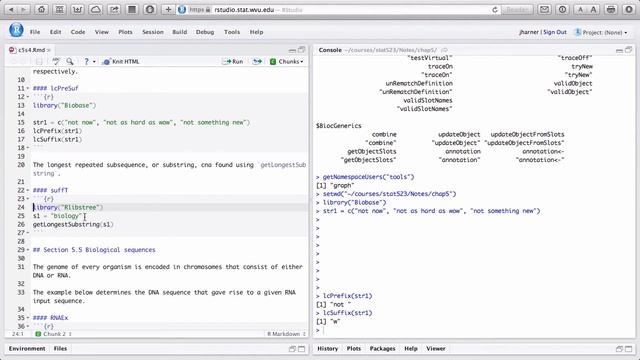
Task: Click the re-run previous region icon
Action: coord(257,61)
